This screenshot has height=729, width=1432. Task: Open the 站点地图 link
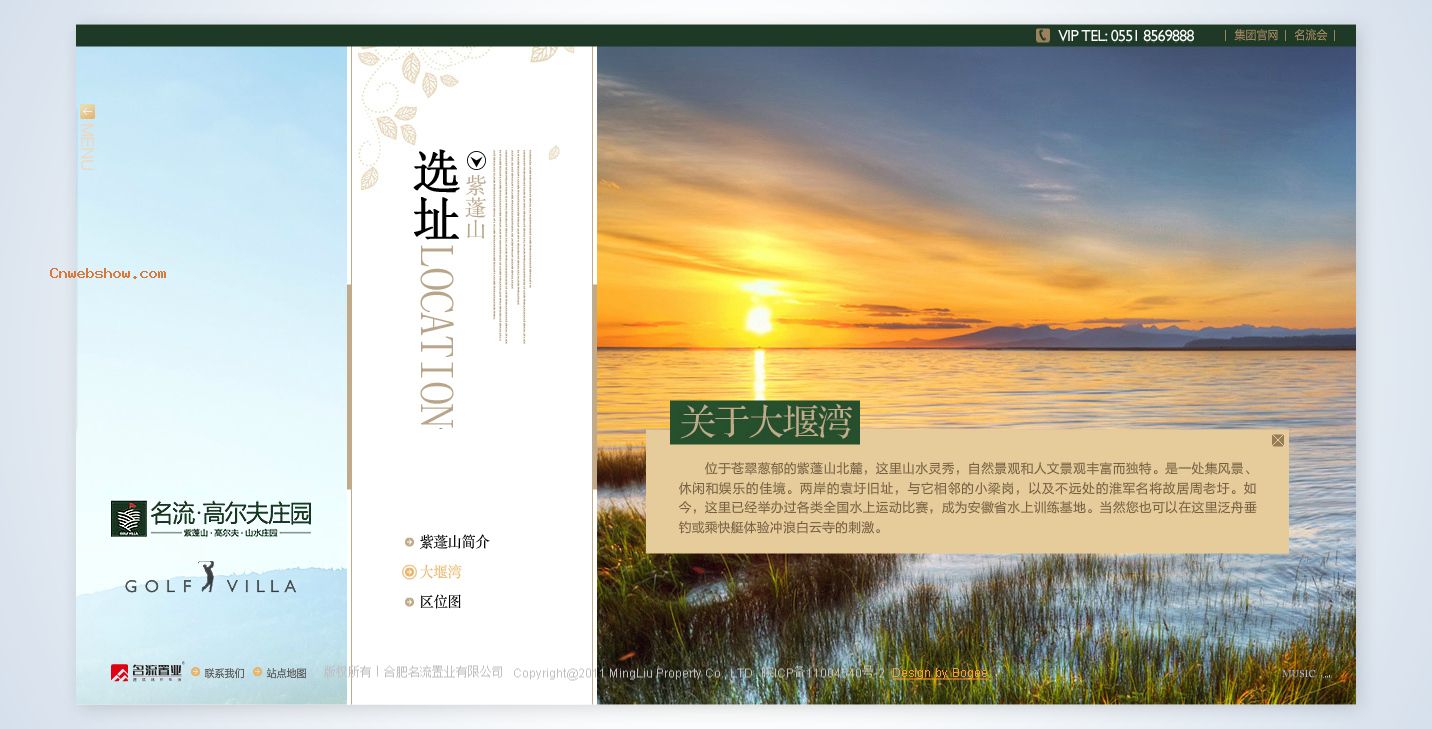(286, 673)
